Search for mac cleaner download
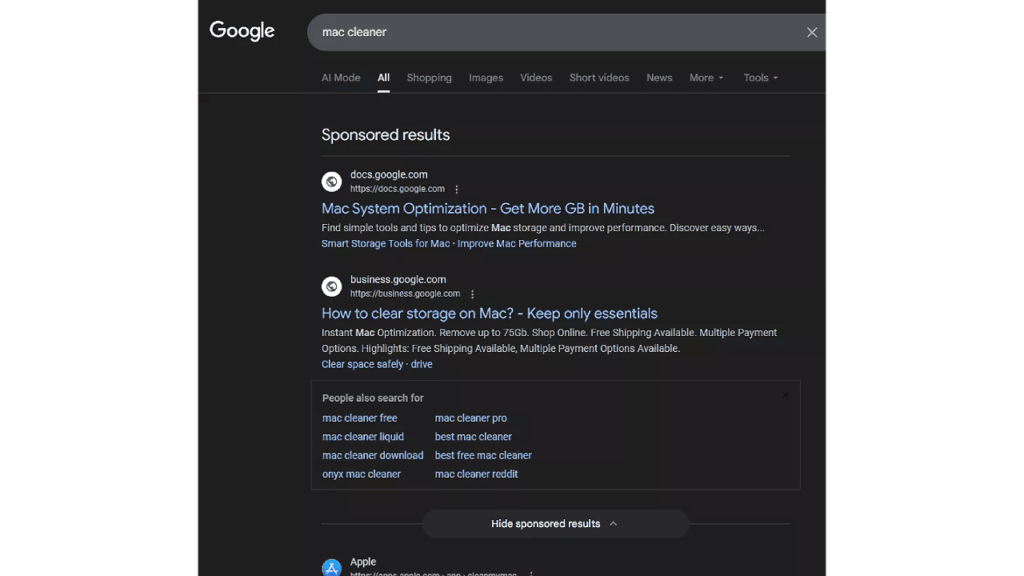This screenshot has width=1024, height=576. (x=372, y=455)
